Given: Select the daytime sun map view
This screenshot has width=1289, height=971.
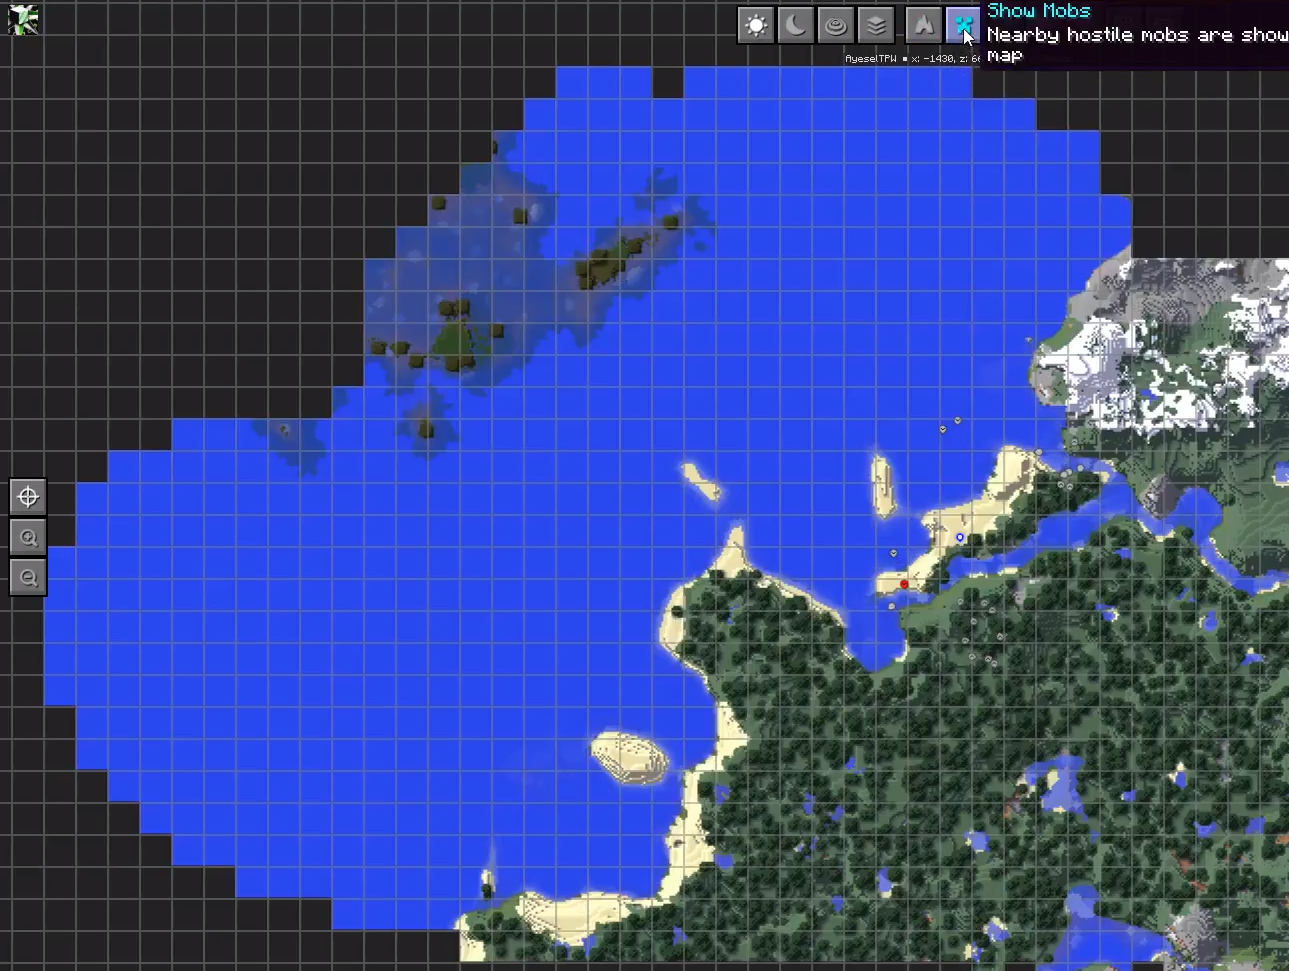Looking at the screenshot, I should click(x=755, y=25).
